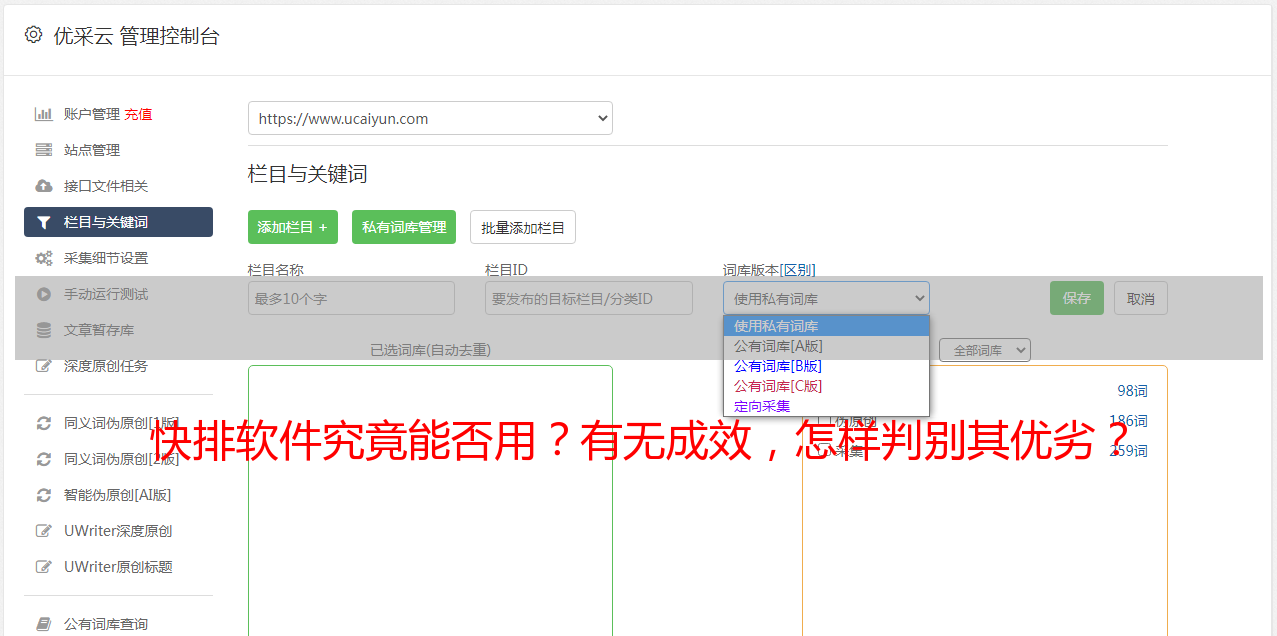The height and width of the screenshot is (636, 1277).
Task: Click the gear icon beside 优采云 管理控制台
Action: (33, 35)
